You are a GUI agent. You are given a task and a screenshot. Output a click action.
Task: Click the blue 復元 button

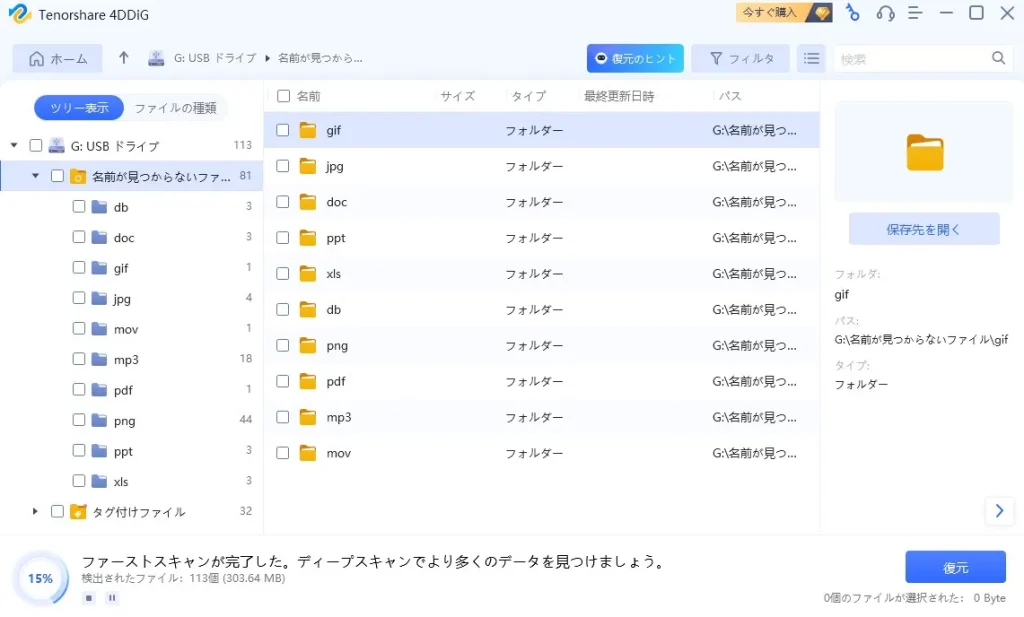[x=955, y=567]
